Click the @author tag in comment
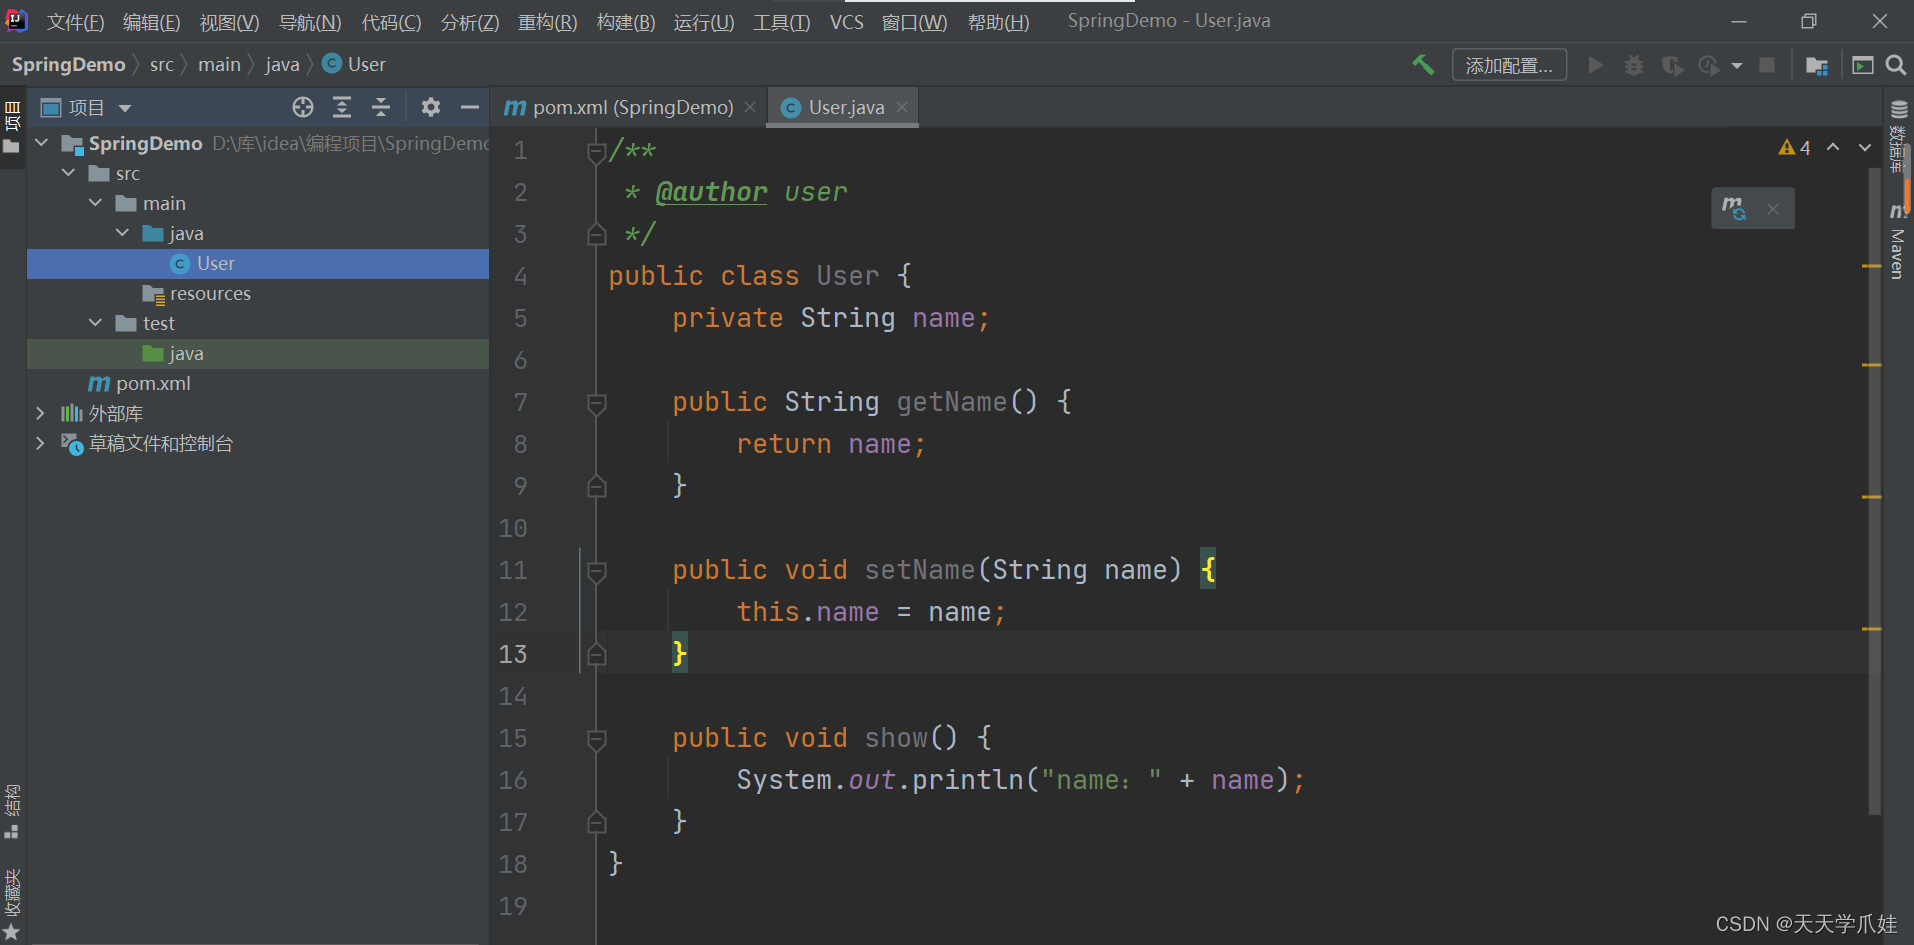Viewport: 1914px width, 945px height. (x=711, y=192)
